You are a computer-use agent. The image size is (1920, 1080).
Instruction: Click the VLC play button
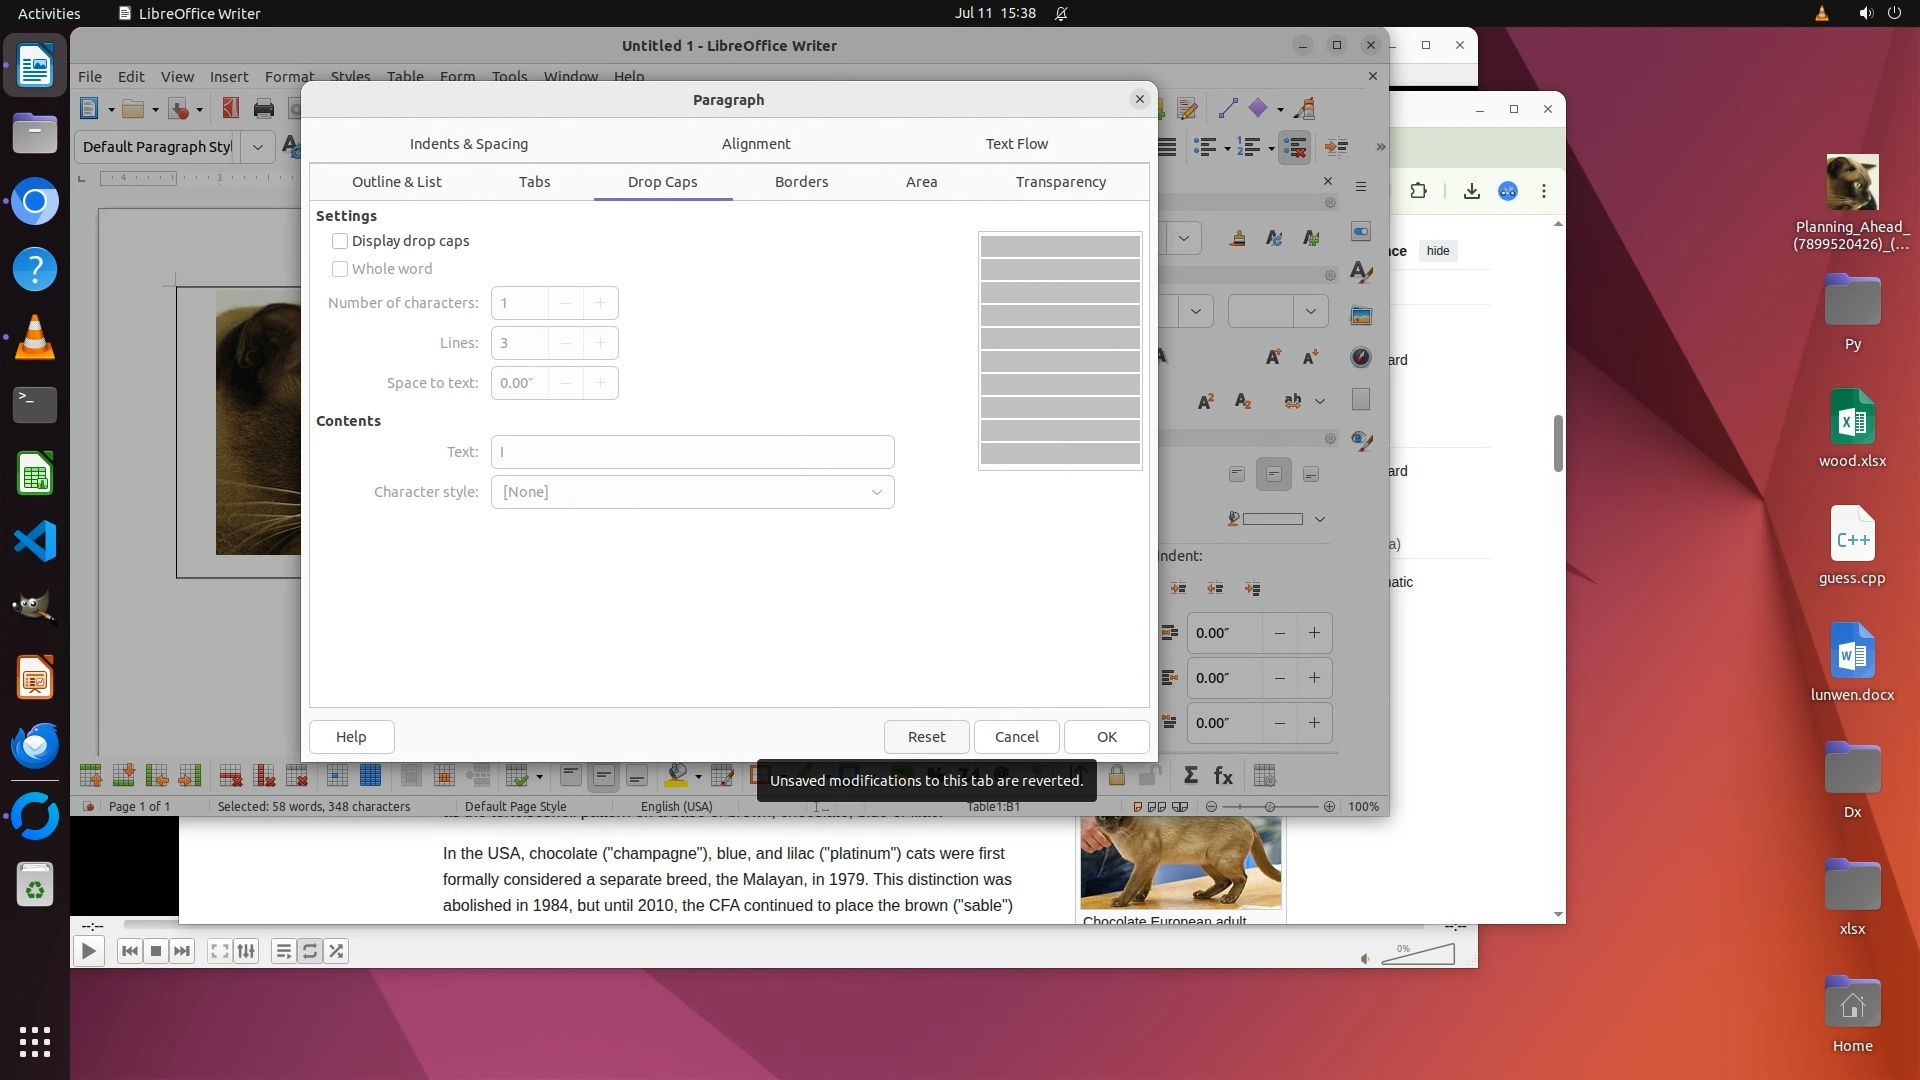pyautogui.click(x=88, y=951)
